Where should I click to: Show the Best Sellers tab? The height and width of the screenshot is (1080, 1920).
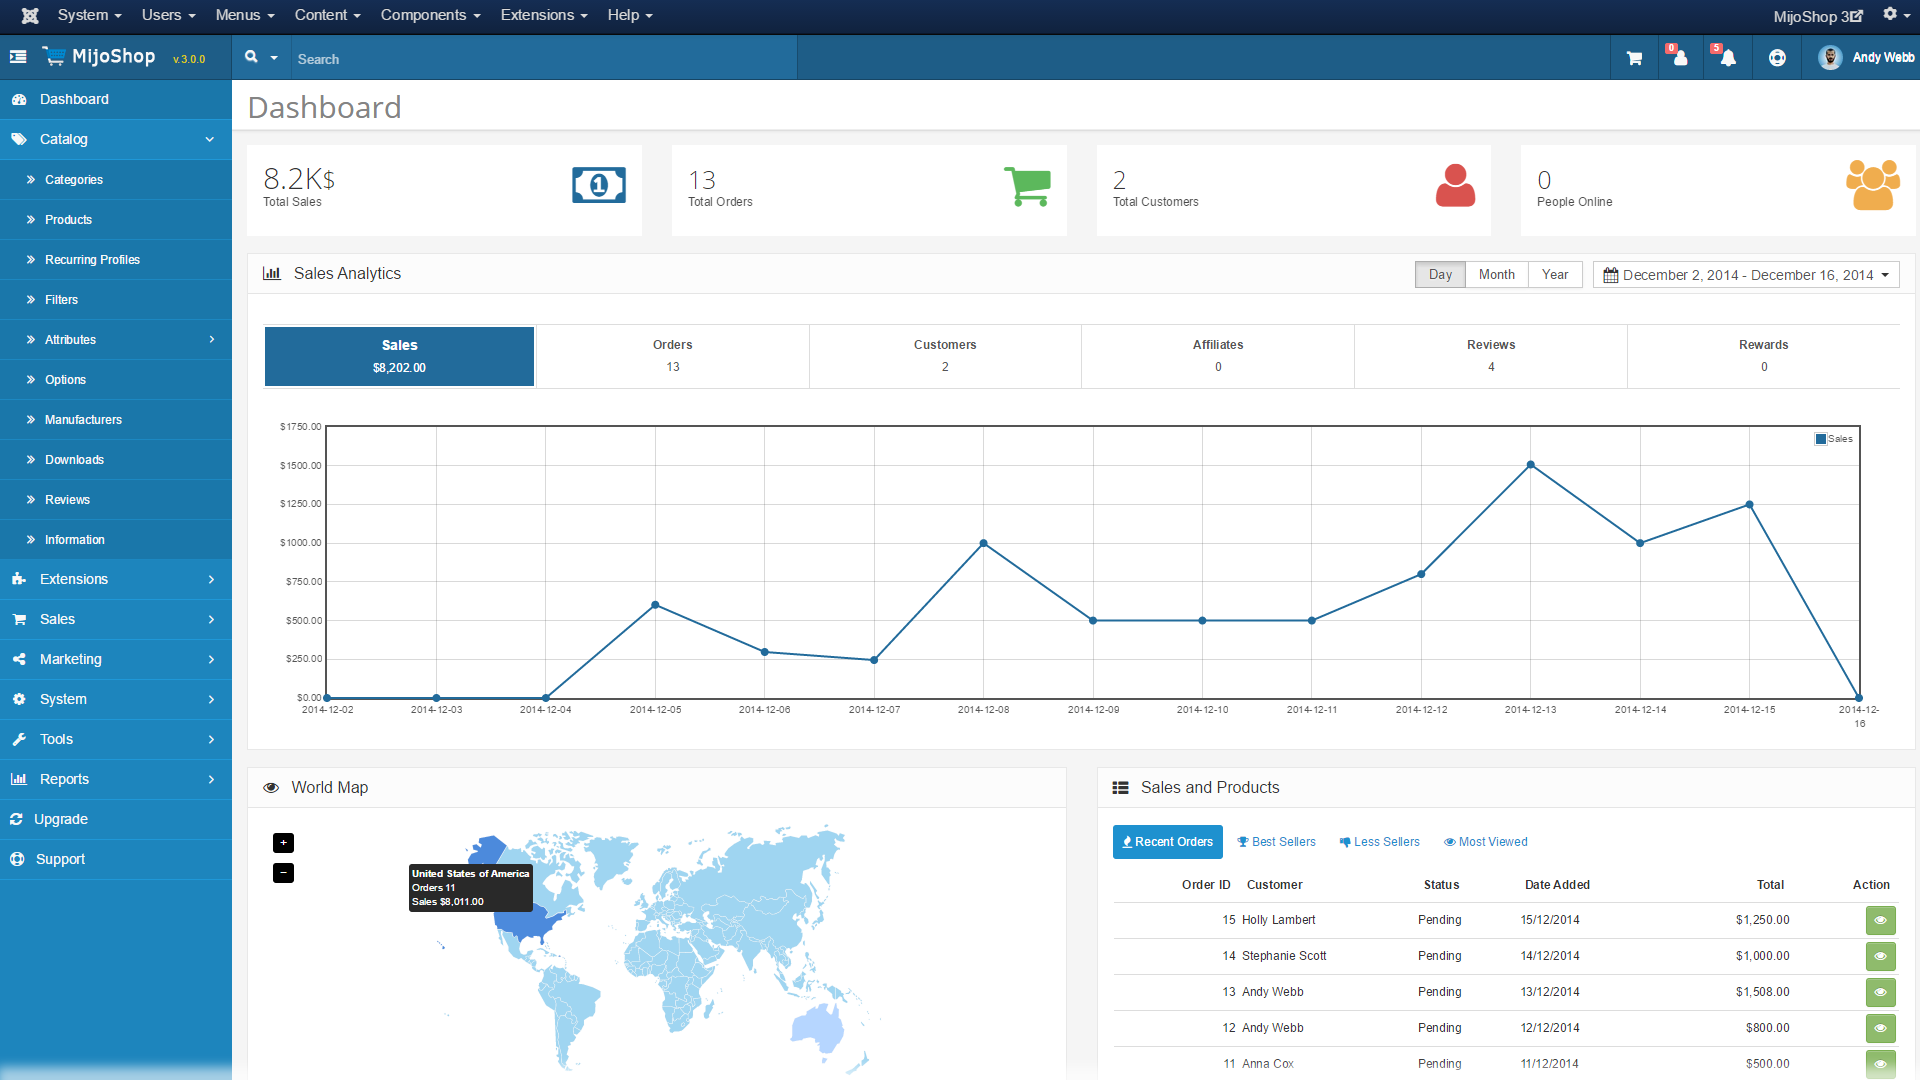pyautogui.click(x=1277, y=842)
